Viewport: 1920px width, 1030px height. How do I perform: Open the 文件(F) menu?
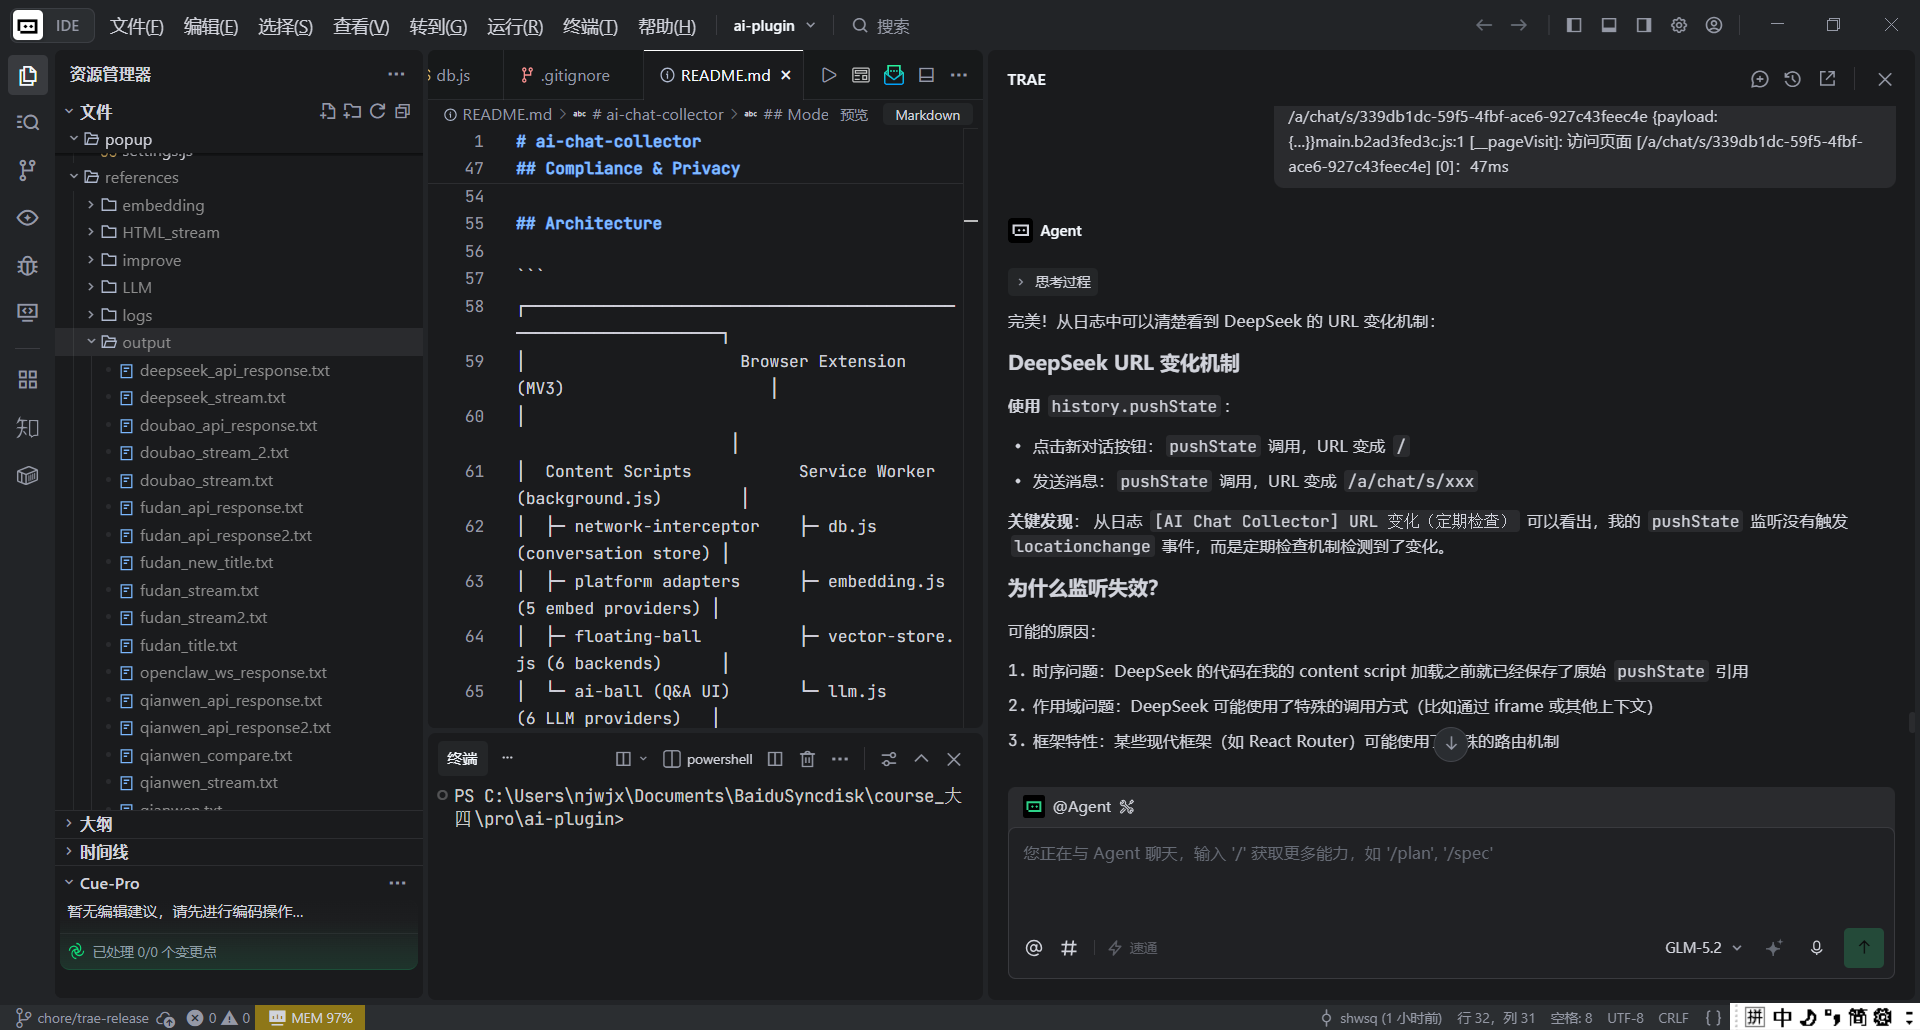pos(136,26)
